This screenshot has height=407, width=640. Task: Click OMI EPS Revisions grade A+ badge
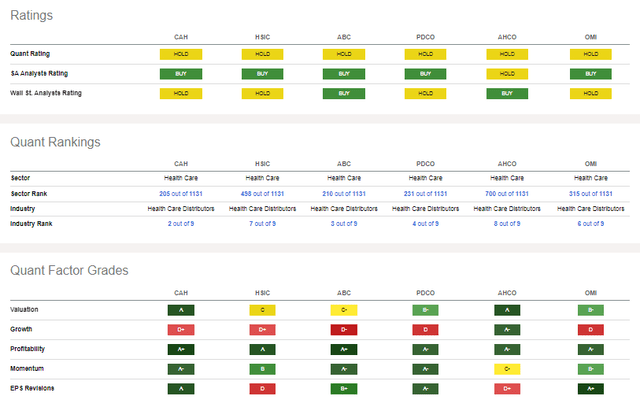591,389
